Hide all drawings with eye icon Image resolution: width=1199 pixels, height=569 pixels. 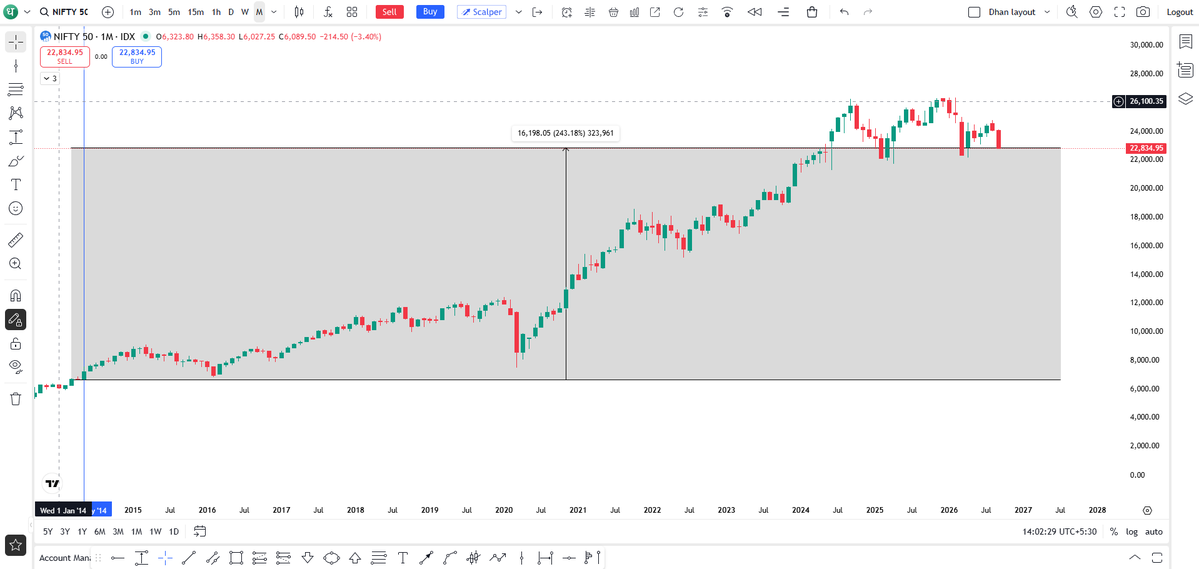pyautogui.click(x=15, y=366)
